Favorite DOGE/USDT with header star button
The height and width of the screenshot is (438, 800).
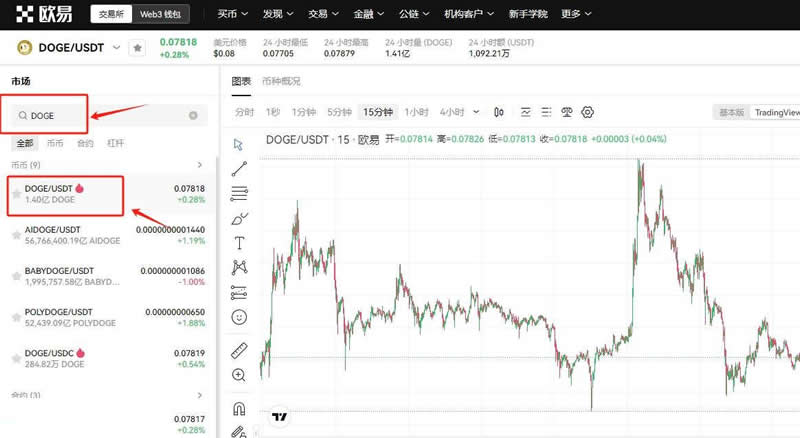(137, 47)
